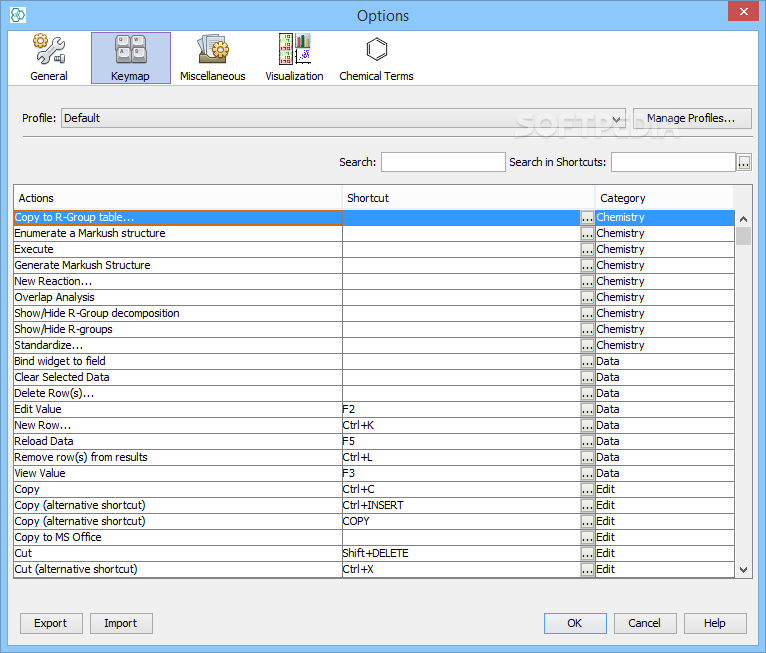Close the Options dialog window
Screen dimensions: 766x653
pos(743,11)
